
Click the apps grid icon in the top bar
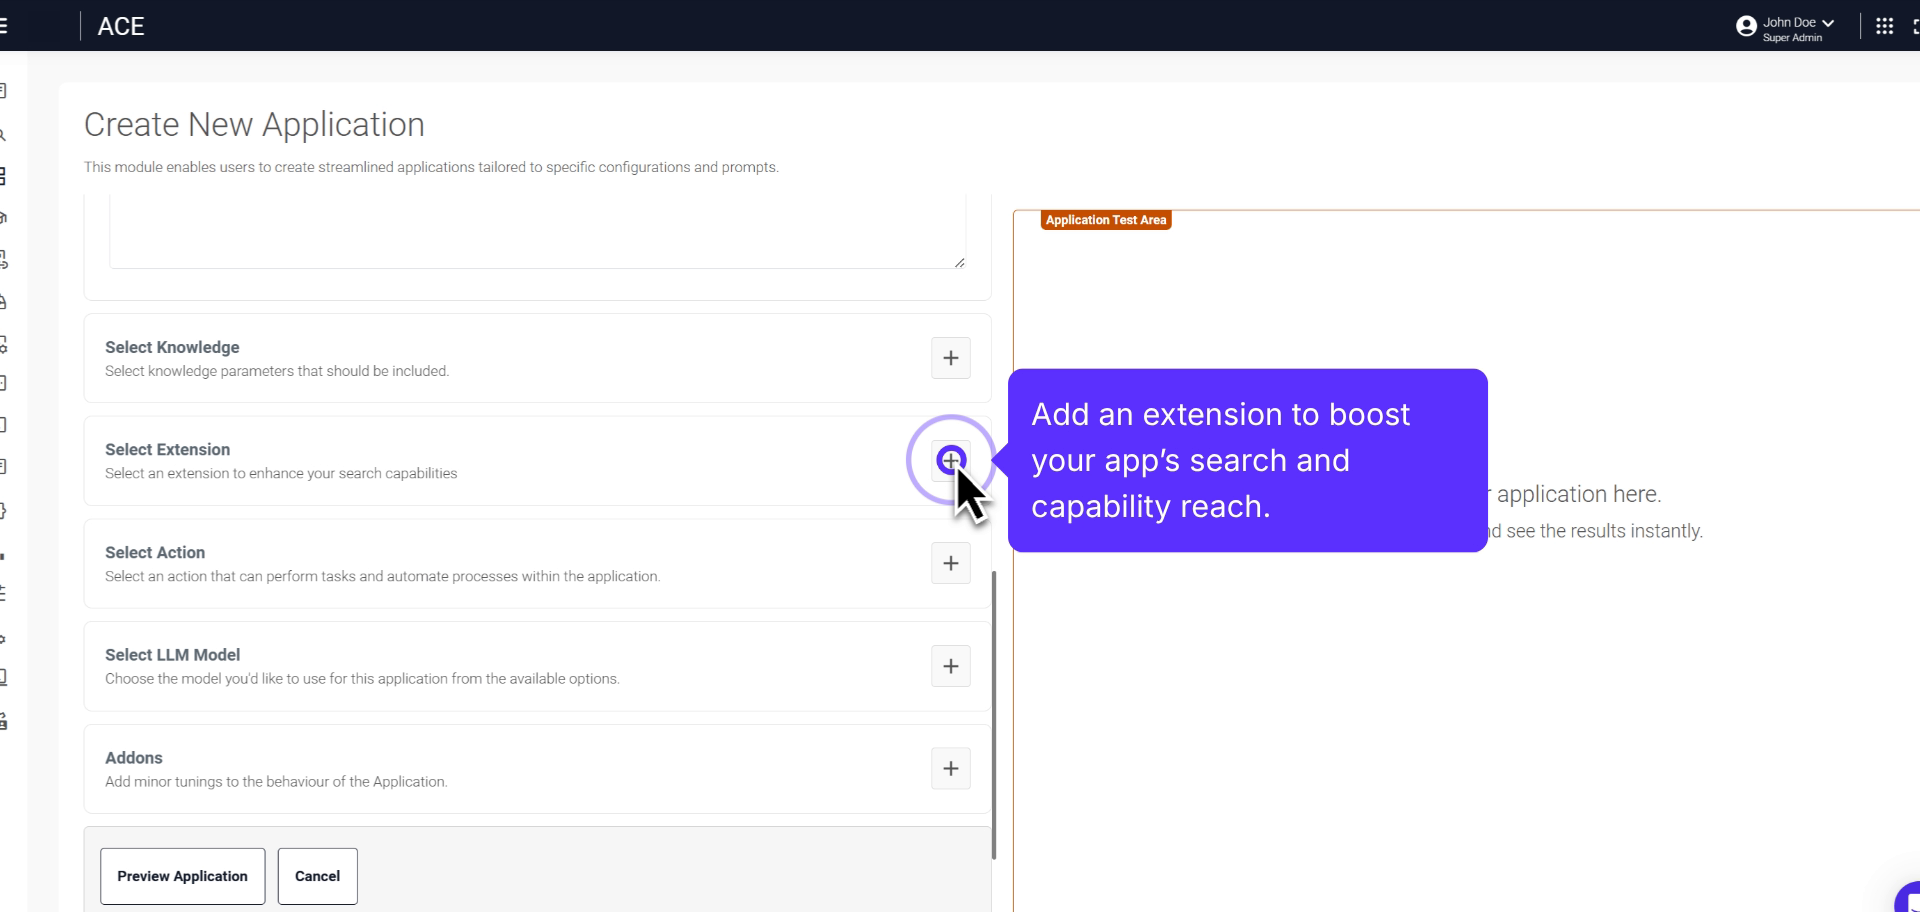coord(1884,26)
